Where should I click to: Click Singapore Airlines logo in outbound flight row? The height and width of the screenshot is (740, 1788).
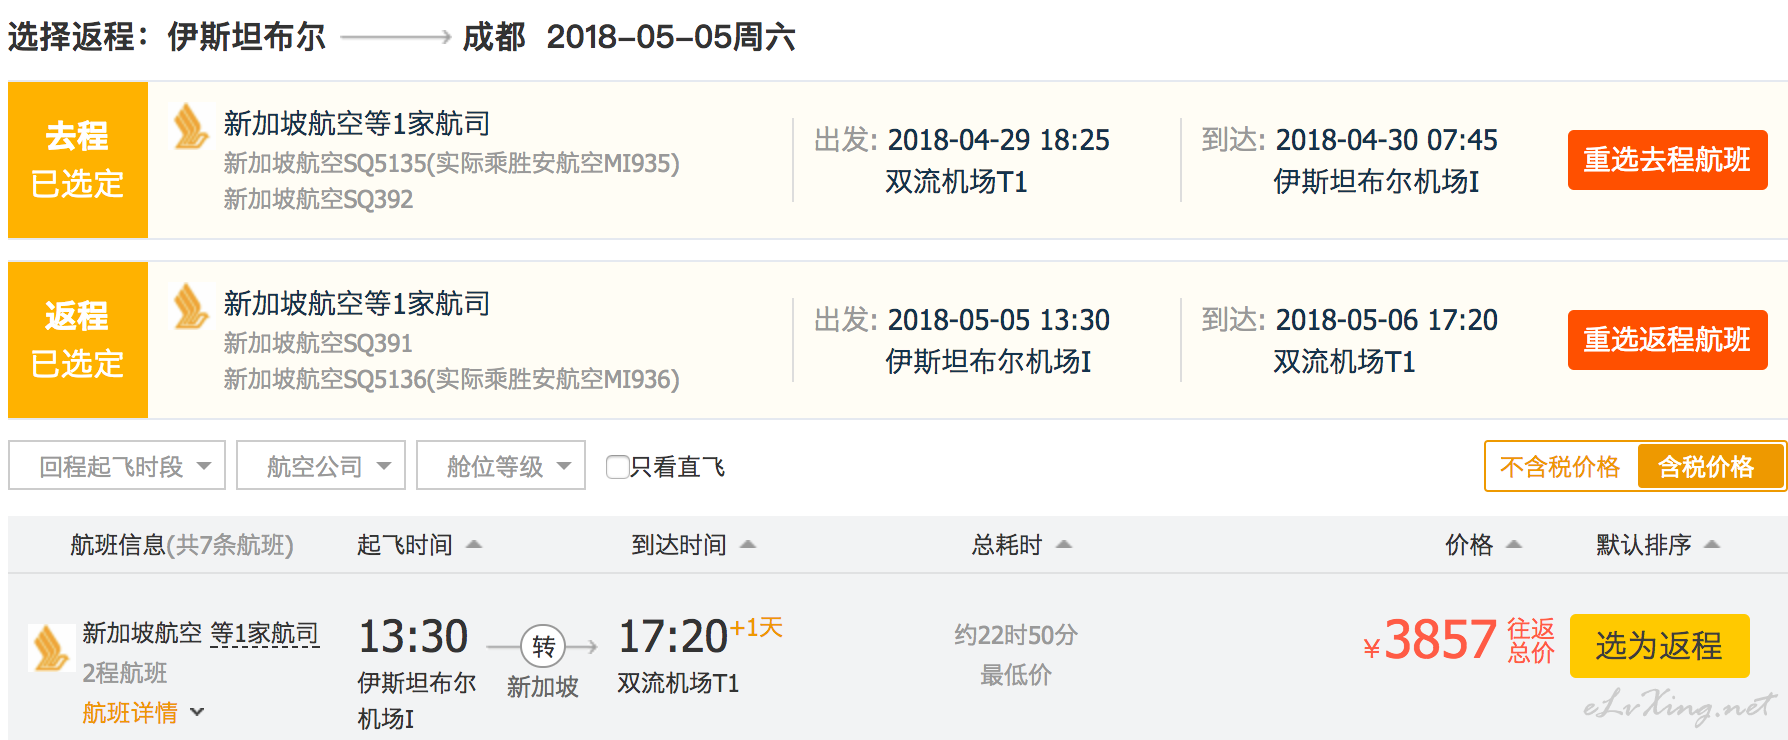coord(191,127)
